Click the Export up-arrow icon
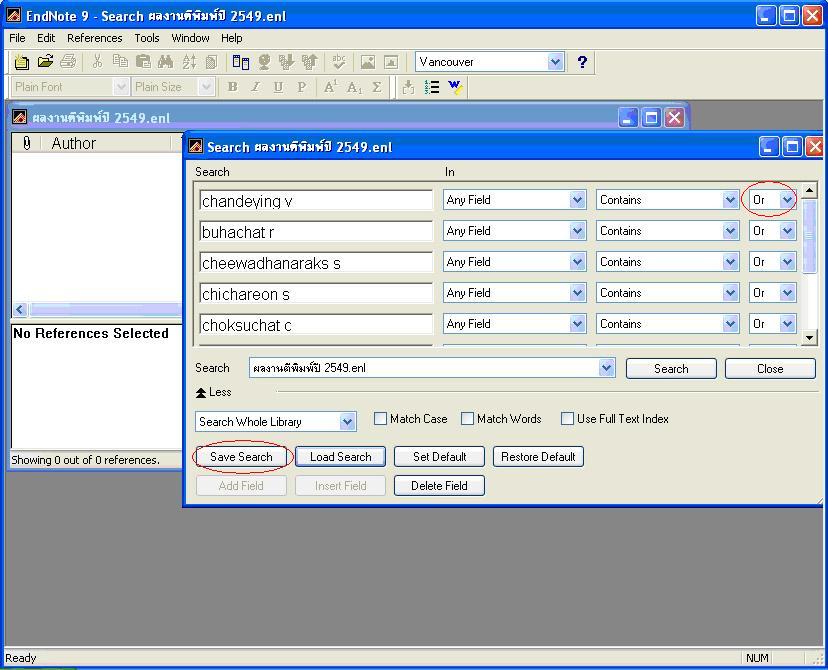Viewport: 828px width, 670px height. (310, 62)
